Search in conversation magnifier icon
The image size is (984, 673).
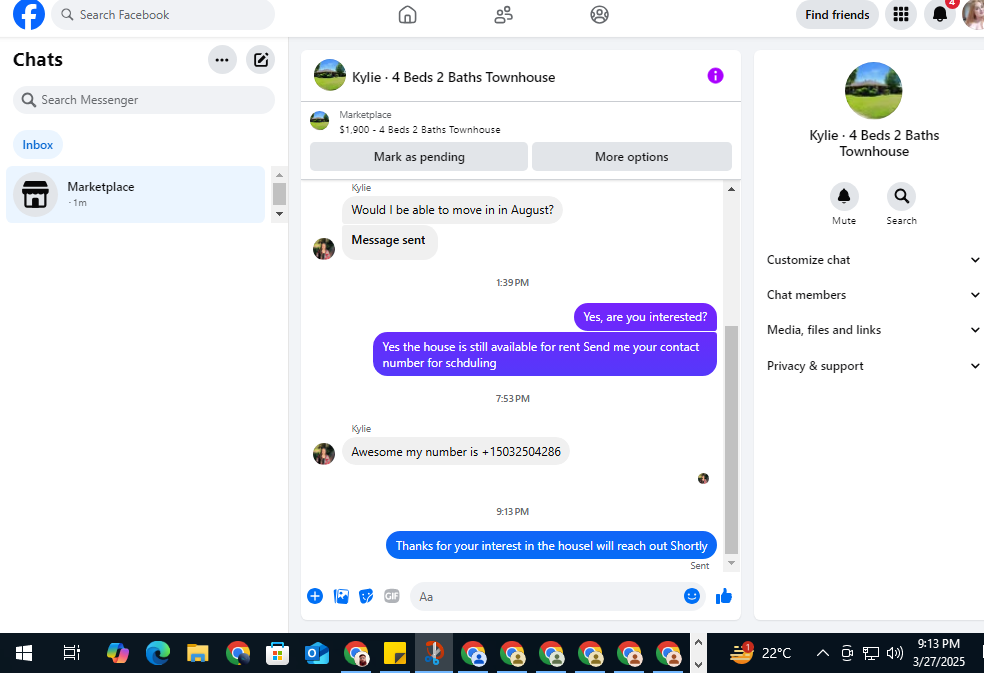pos(901,197)
